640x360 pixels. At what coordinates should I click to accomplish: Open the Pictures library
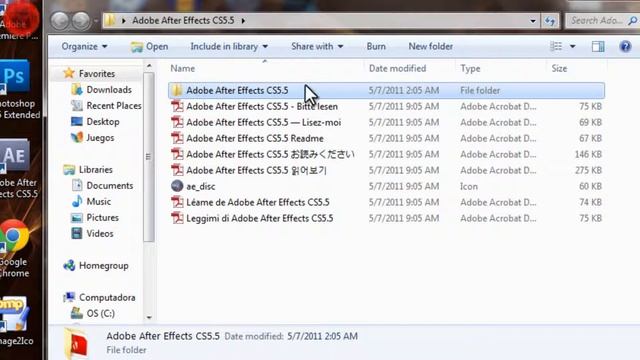[x=102, y=218]
